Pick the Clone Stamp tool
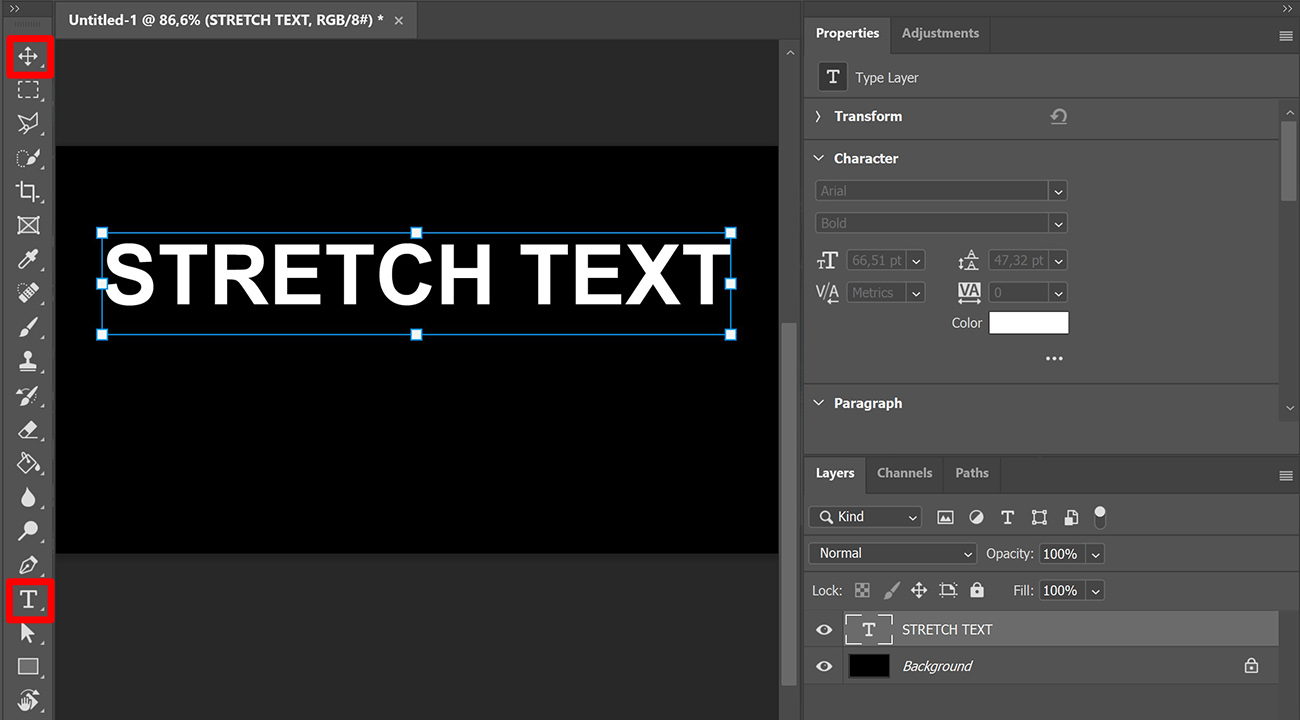Image resolution: width=1300 pixels, height=720 pixels. coord(28,361)
